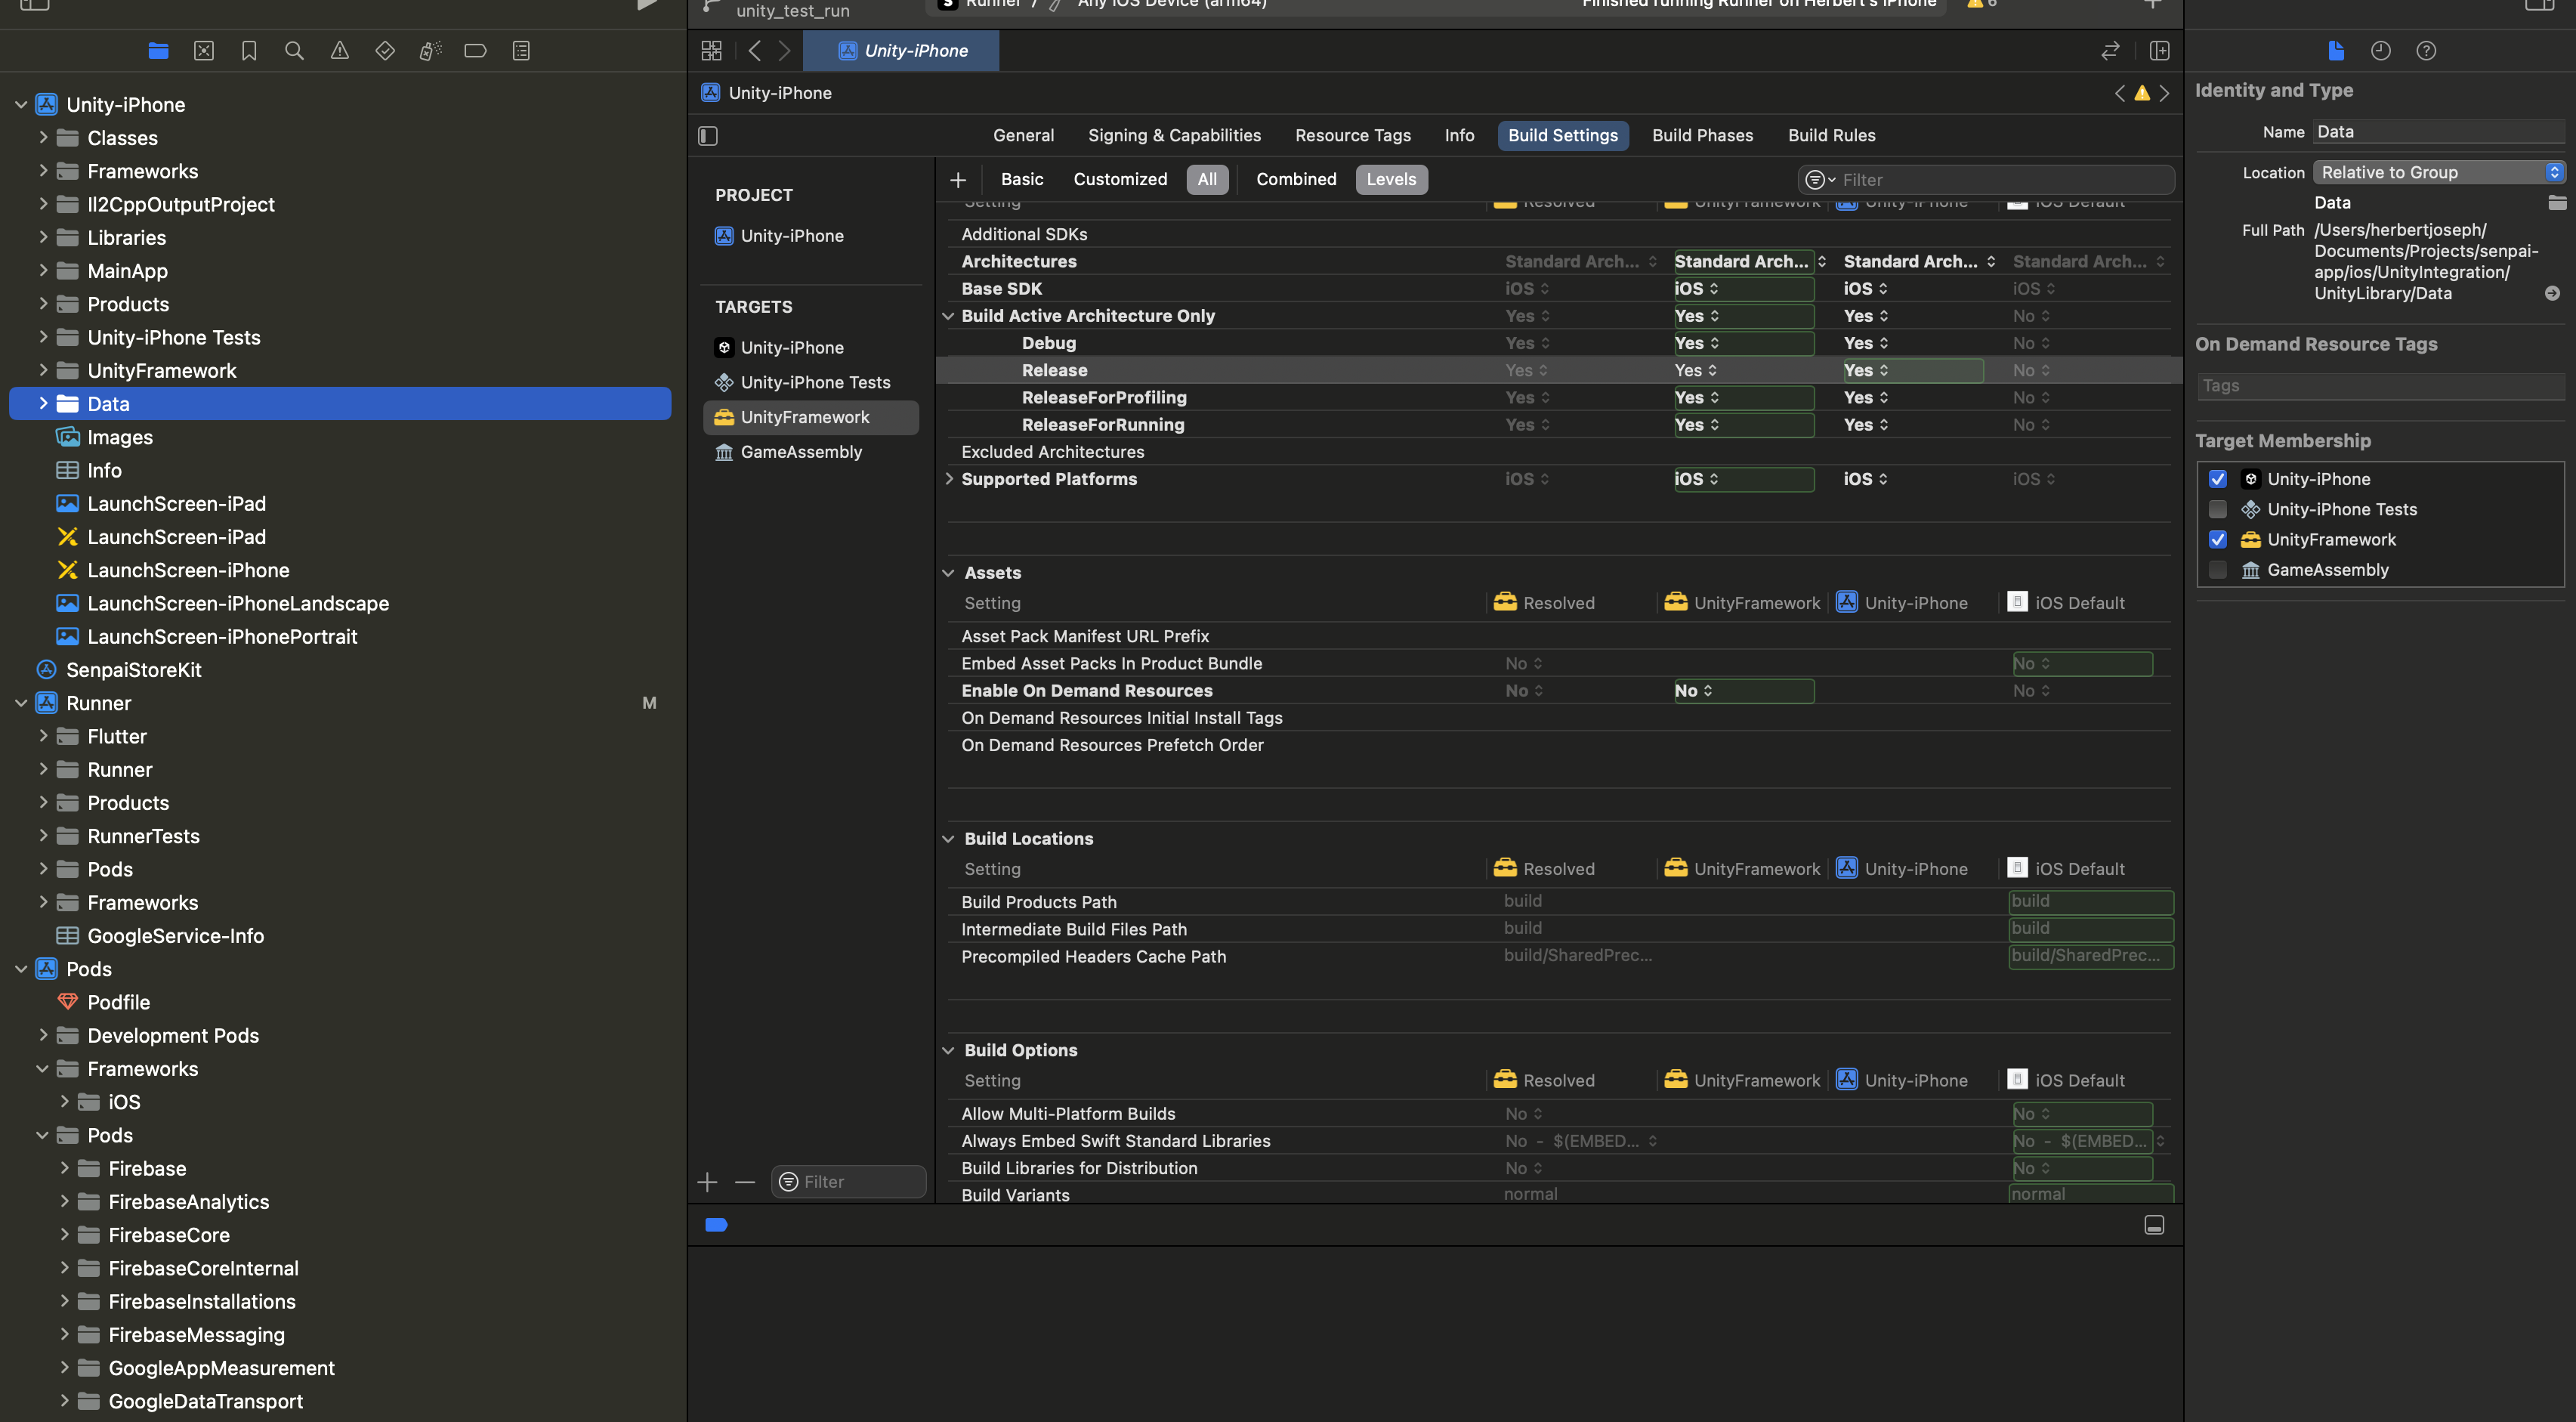Collapse the Build Locations section
Viewport: 2576px width, 1422px height.
948,839
